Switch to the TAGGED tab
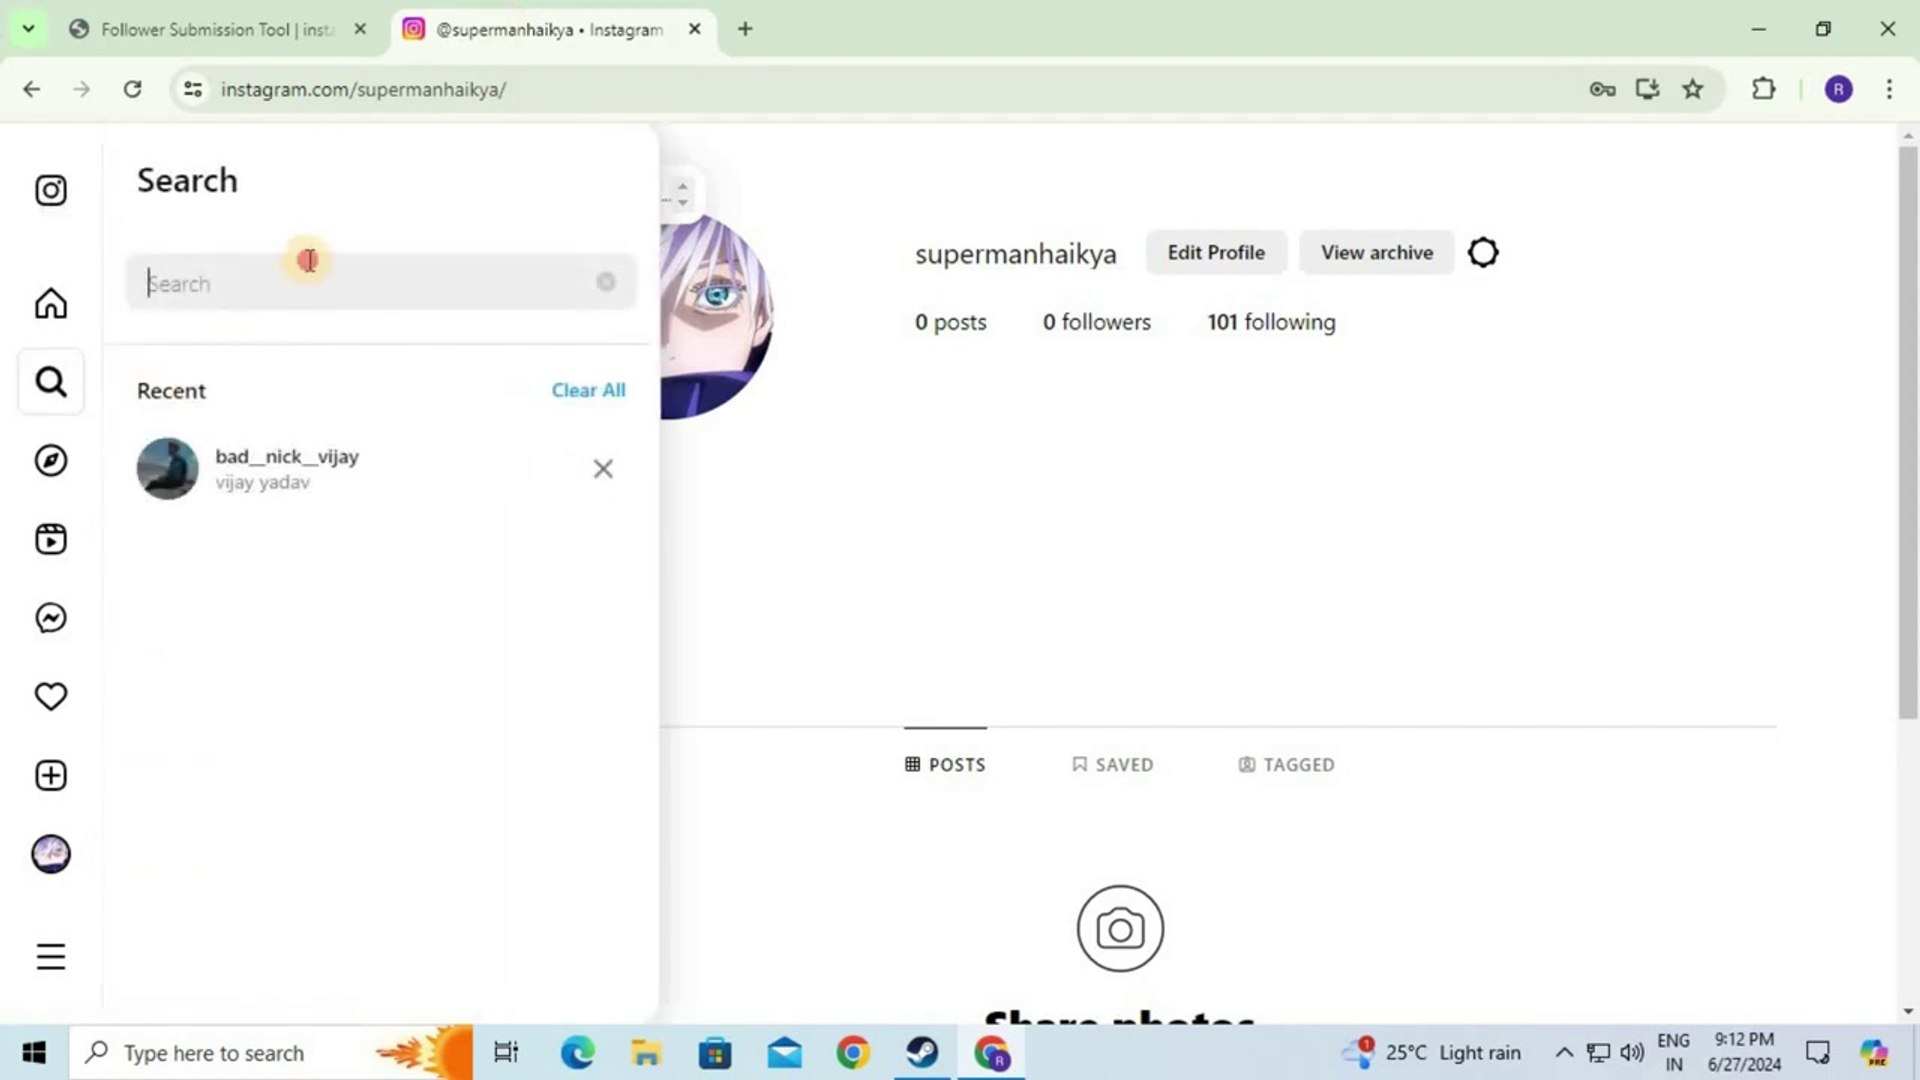This screenshot has width=1920, height=1080. 1287,764
